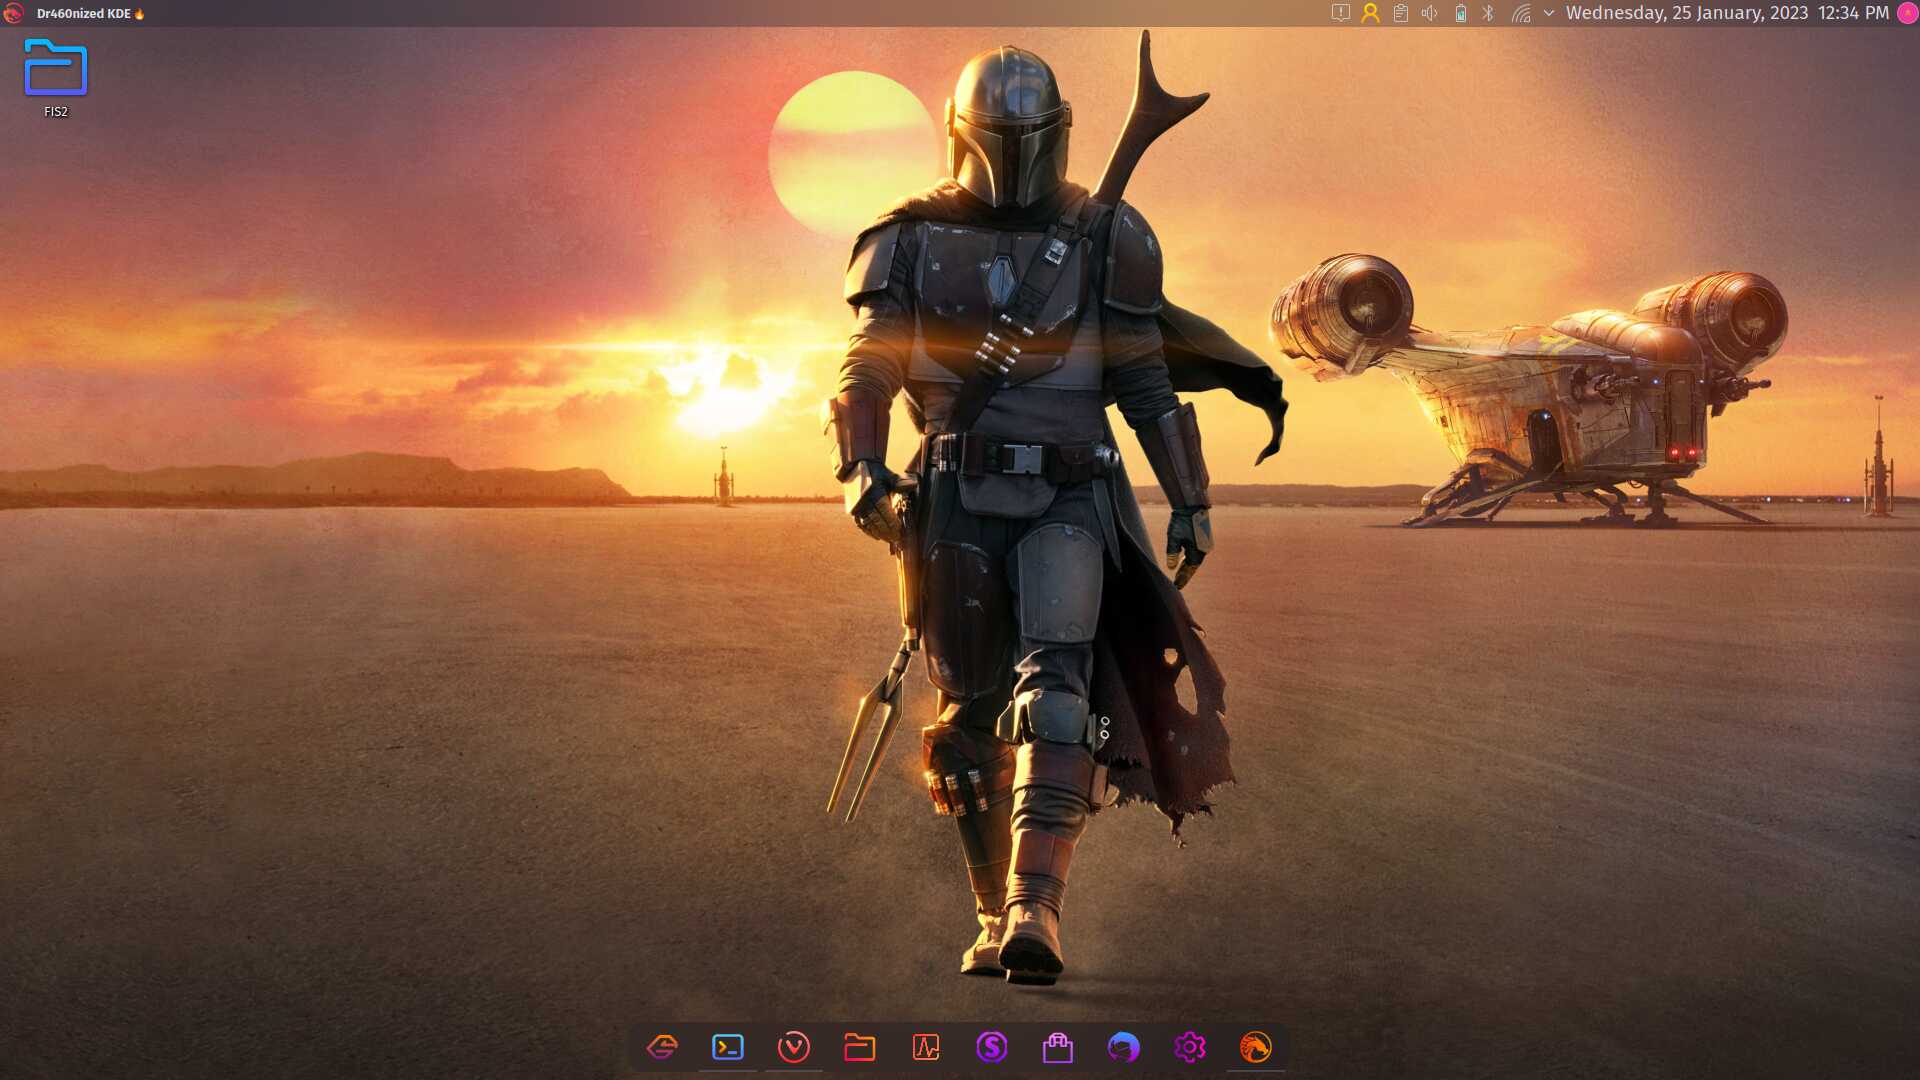The height and width of the screenshot is (1080, 1920).
Task: Open the application launcher at top-left
Action: click(13, 13)
